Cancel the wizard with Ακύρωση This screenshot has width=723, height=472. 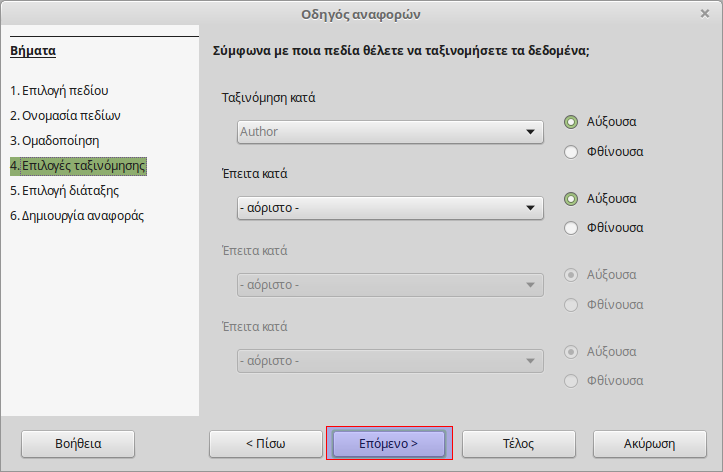(650, 443)
